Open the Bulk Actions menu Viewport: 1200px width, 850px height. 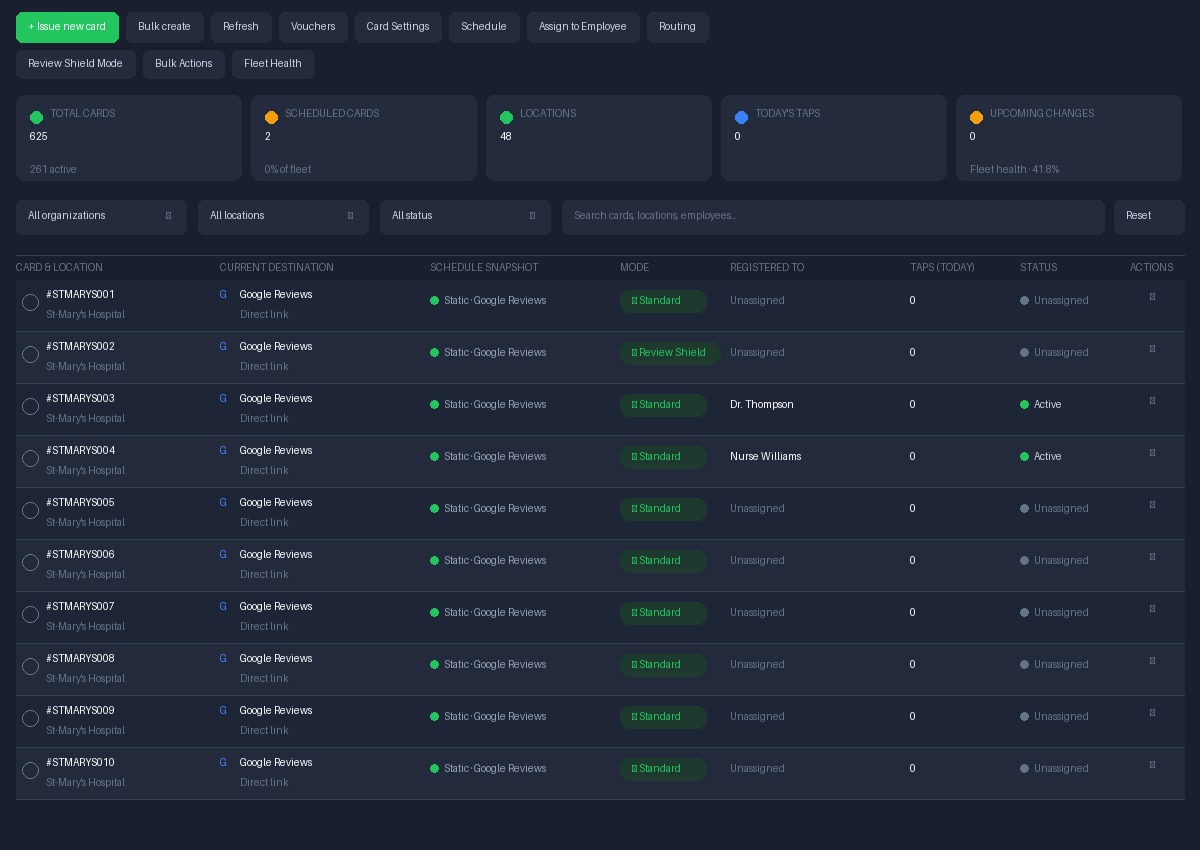pyautogui.click(x=184, y=64)
